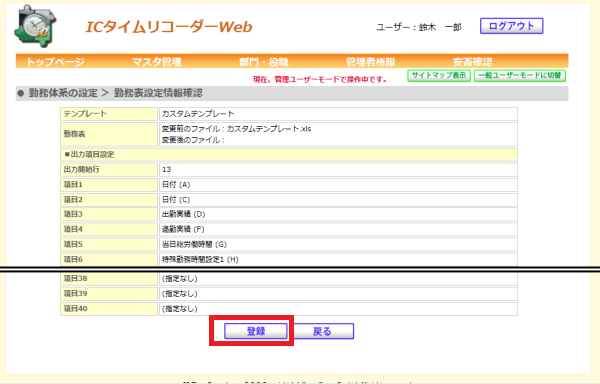Log out with the ログアウト button

511,26
